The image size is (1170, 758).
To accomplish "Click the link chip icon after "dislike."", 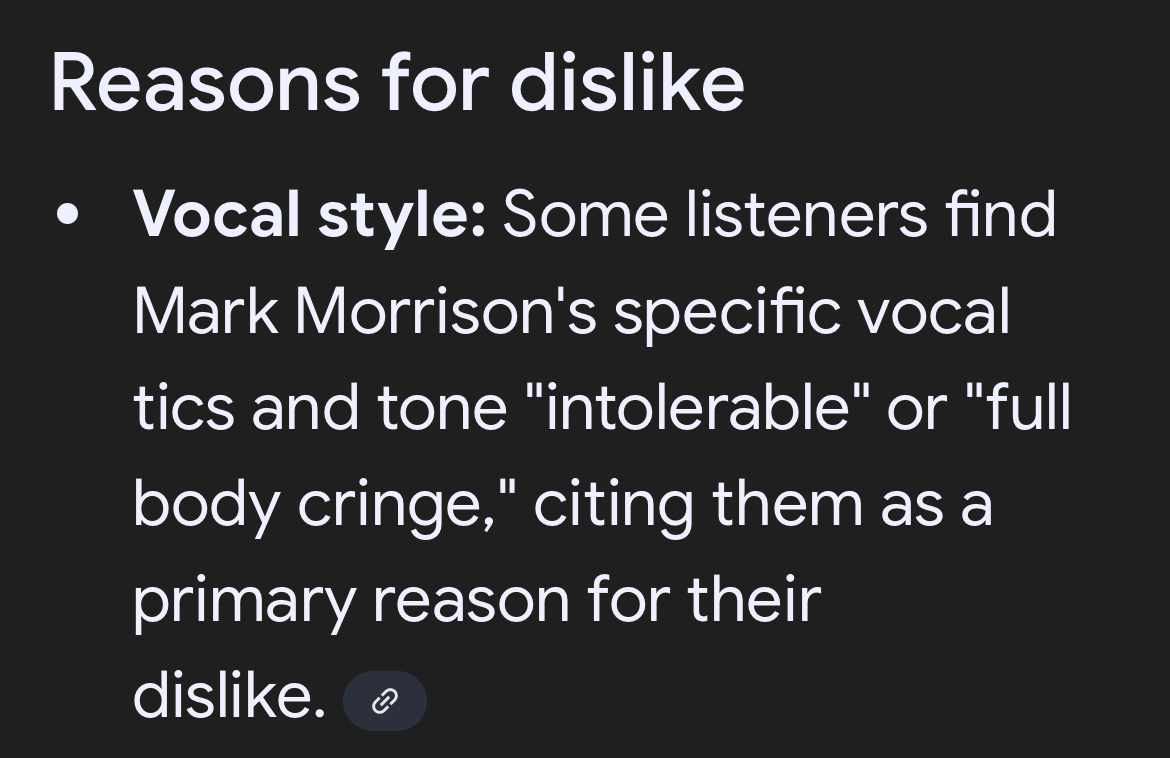I will (384, 701).
